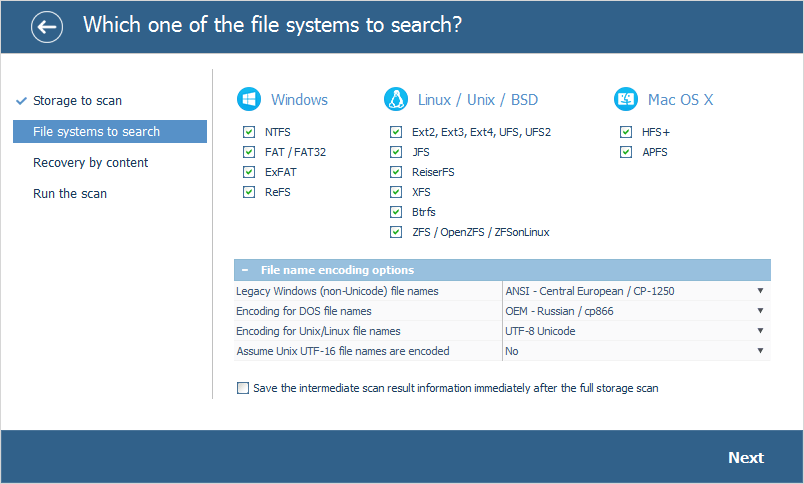
Task: Uncheck the HFS+ checkbox
Action: pyautogui.click(x=626, y=132)
